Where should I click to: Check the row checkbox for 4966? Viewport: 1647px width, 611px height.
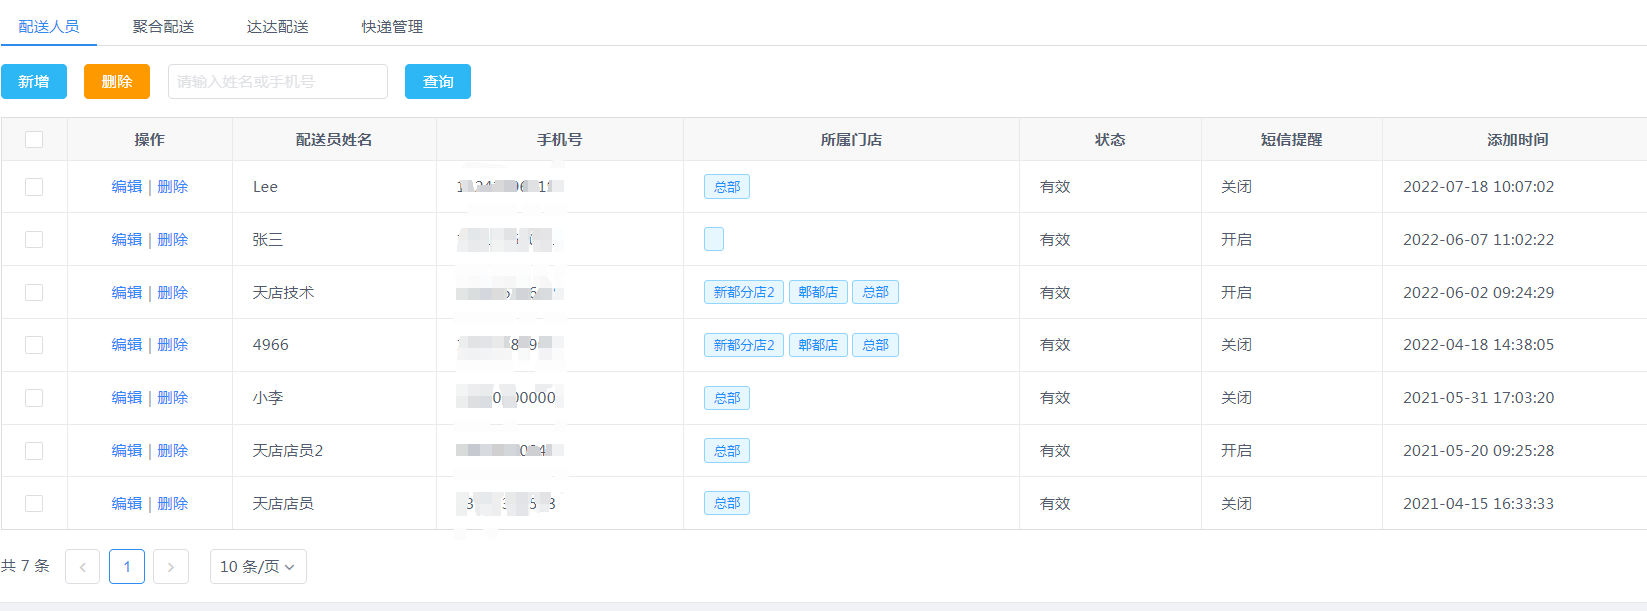tap(34, 345)
